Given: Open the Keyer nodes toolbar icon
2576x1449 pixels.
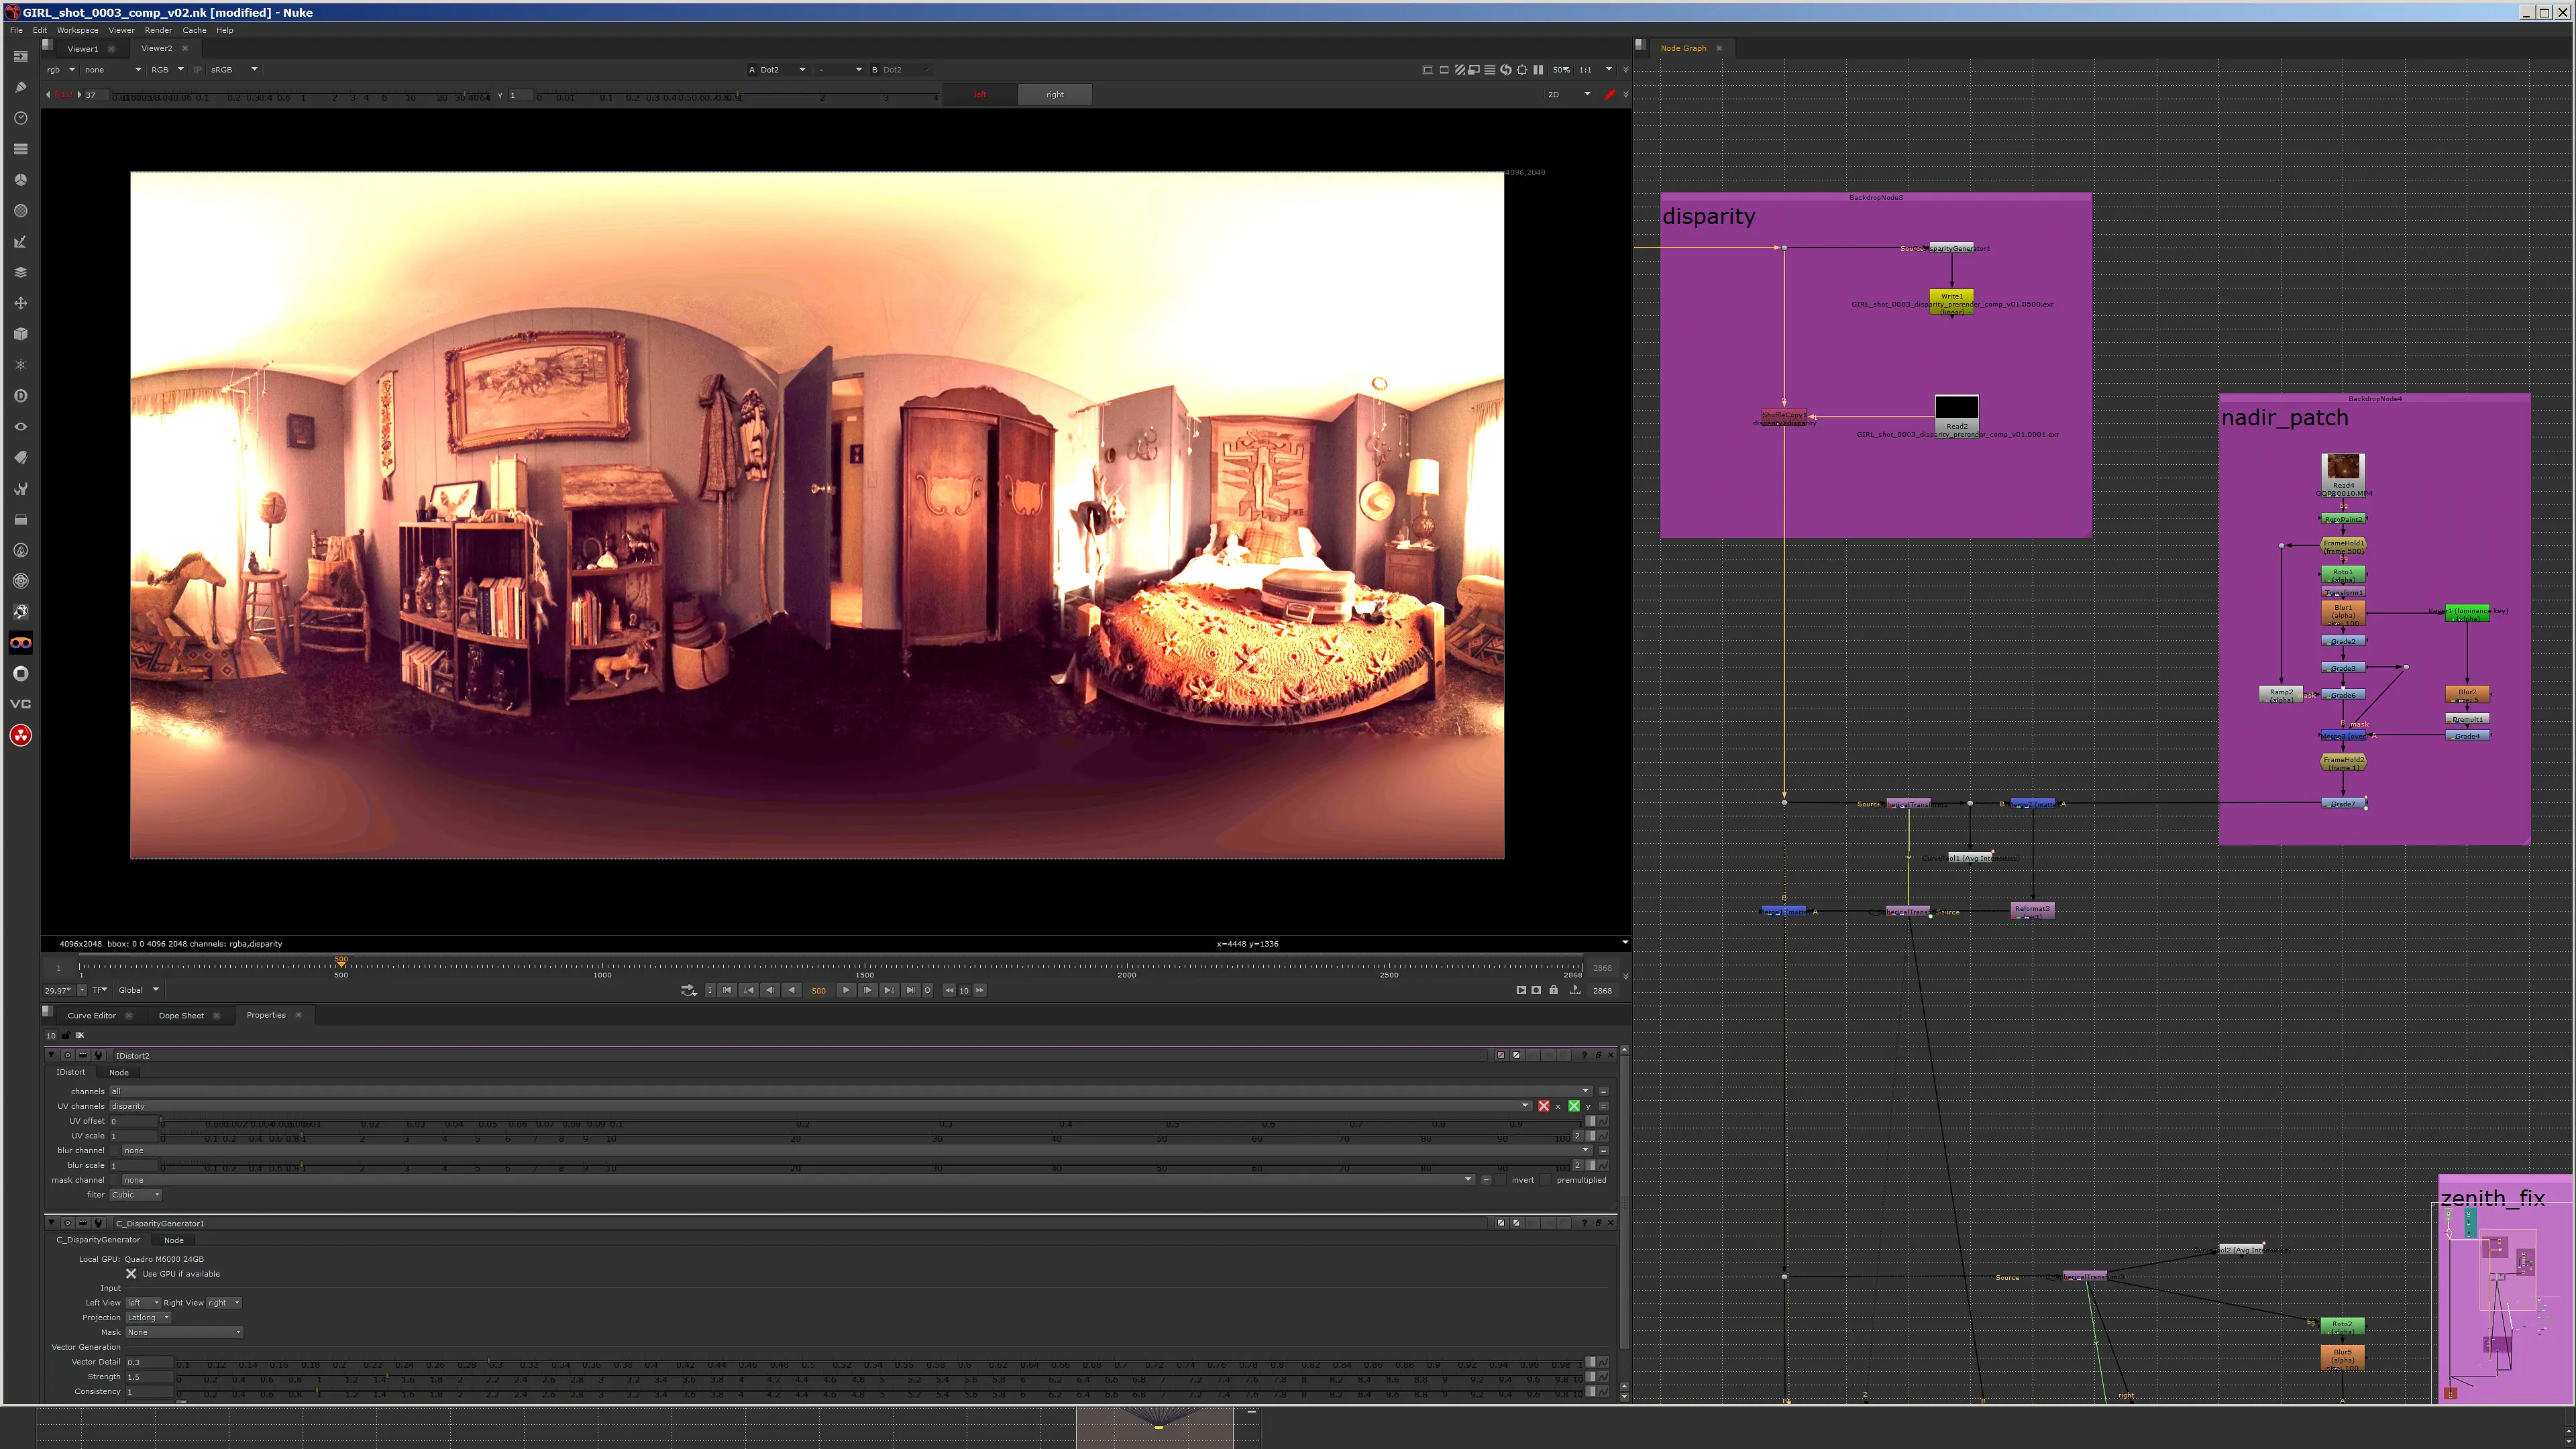Looking at the screenshot, I should [x=20, y=242].
